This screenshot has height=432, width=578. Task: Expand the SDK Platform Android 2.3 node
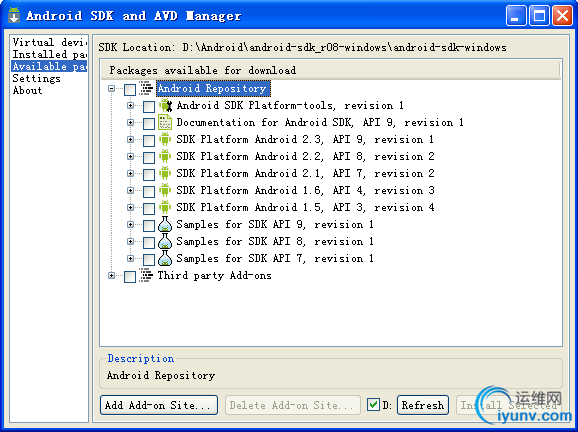[130, 139]
